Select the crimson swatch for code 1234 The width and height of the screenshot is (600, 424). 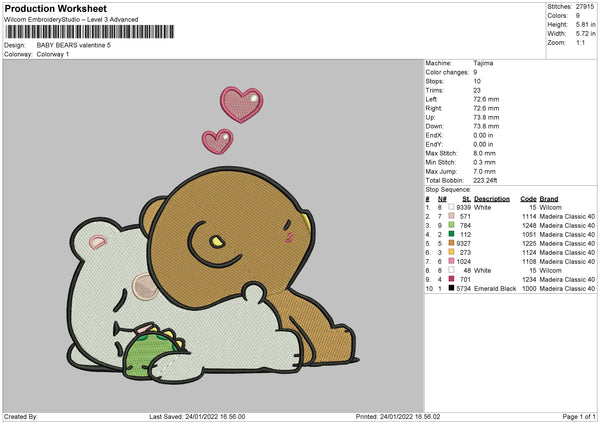(452, 279)
